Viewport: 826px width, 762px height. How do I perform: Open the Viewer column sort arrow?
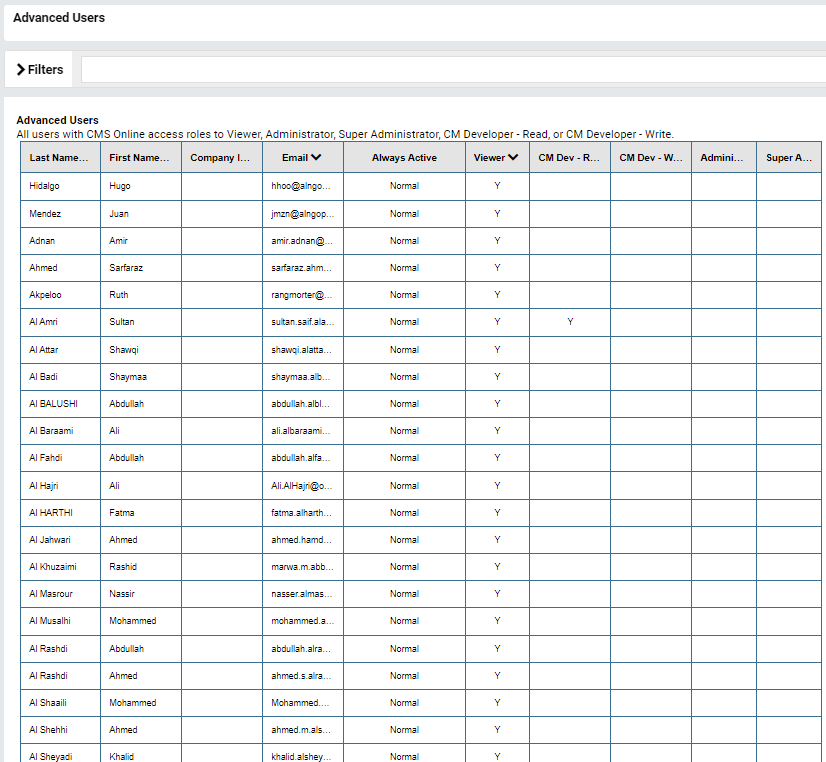[513, 157]
